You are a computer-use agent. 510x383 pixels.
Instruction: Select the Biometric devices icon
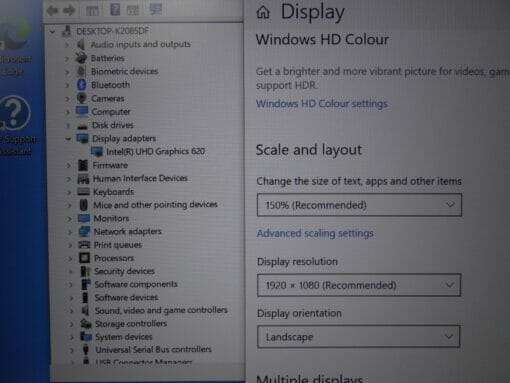81,71
